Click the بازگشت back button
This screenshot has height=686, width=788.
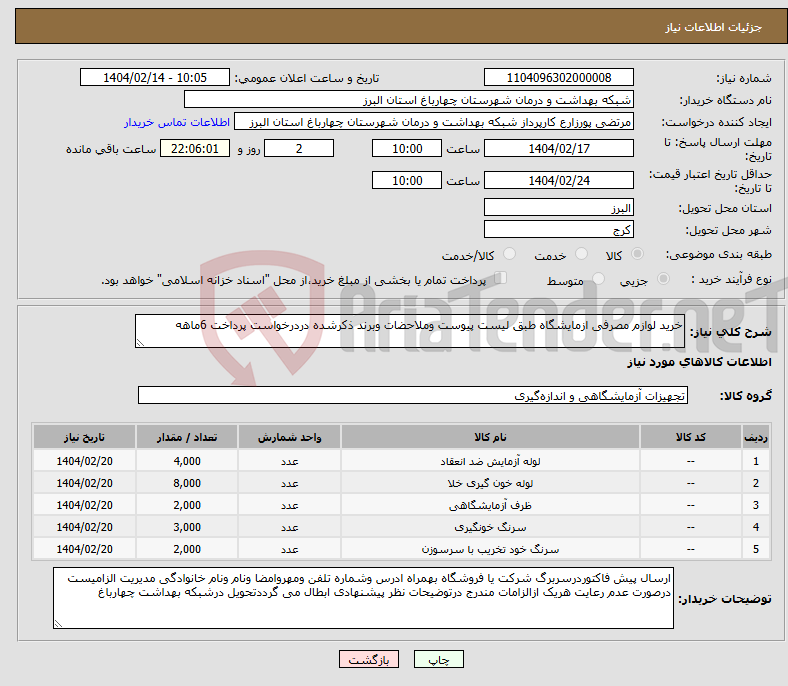click(369, 659)
